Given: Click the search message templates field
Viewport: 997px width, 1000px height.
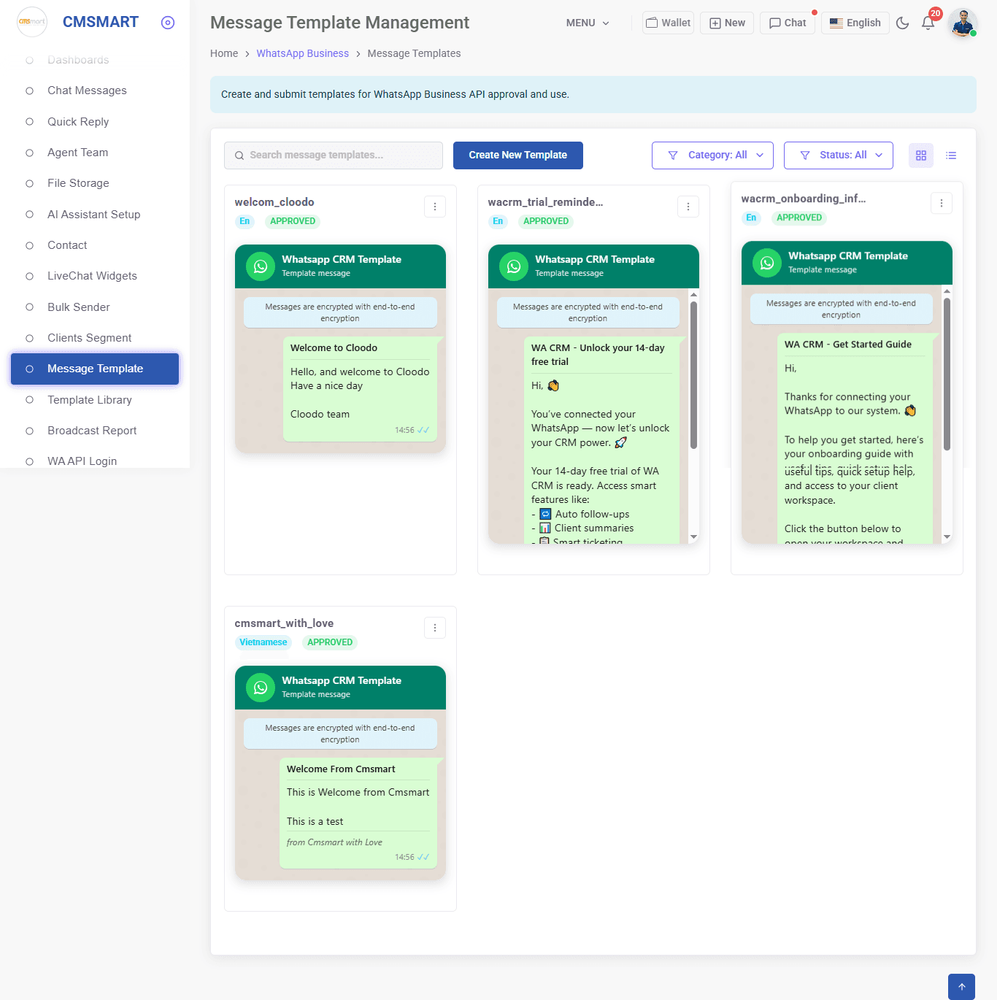Looking at the screenshot, I should click(x=333, y=155).
